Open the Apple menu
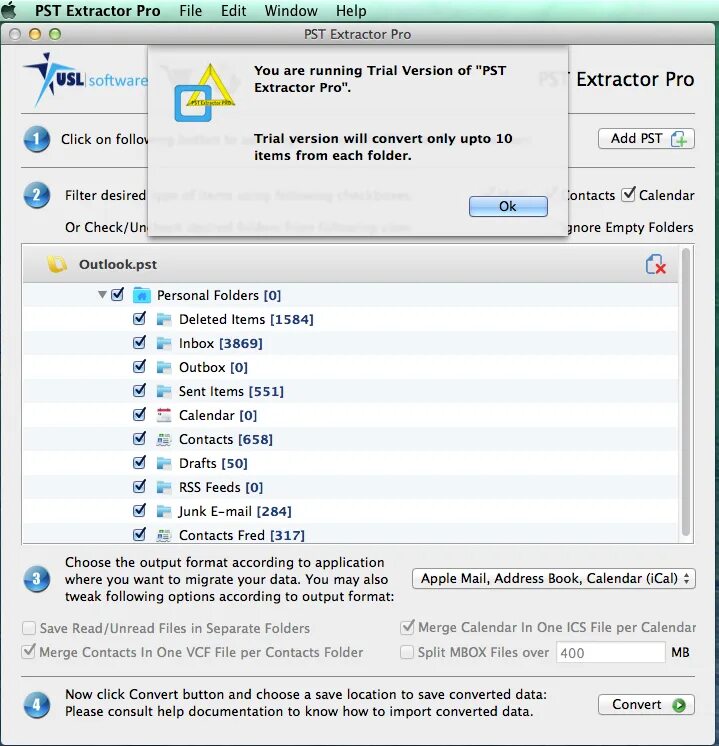The width and height of the screenshot is (719, 746). 10,10
